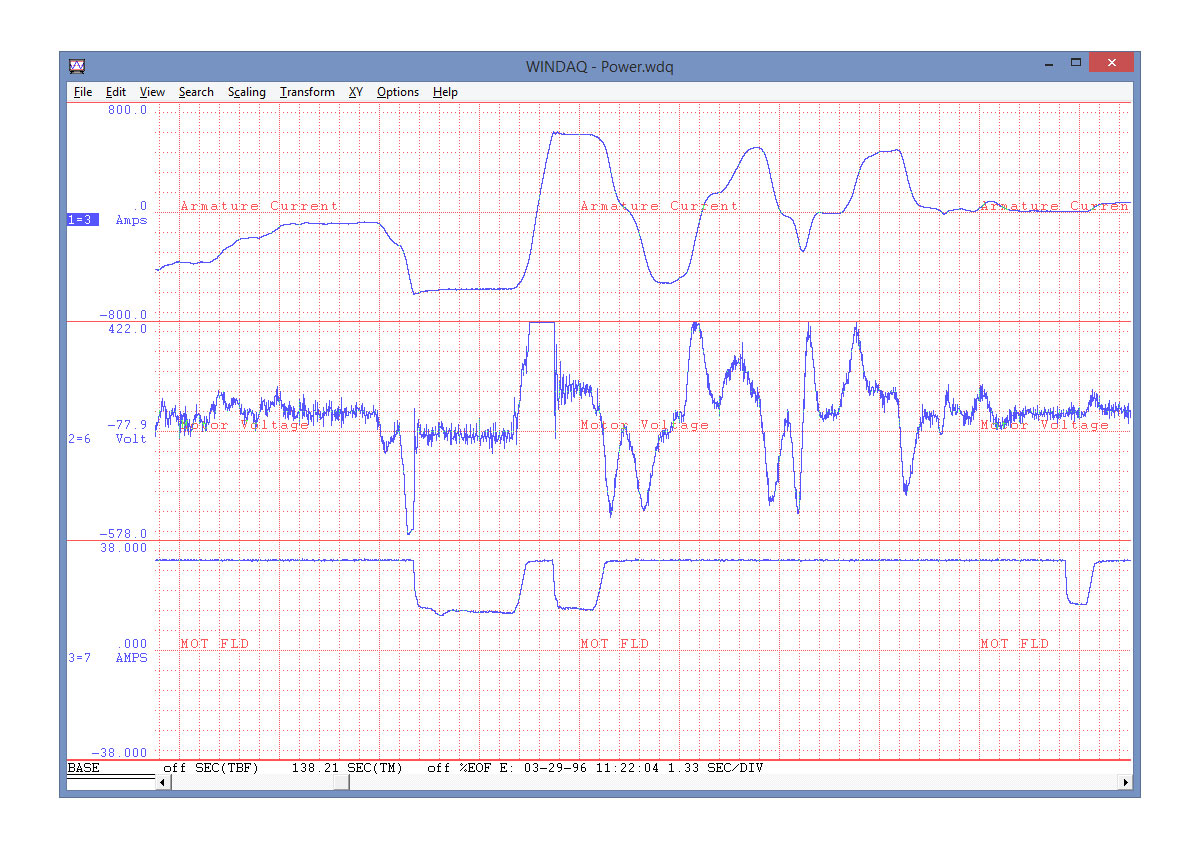This screenshot has height=850, width=1200.
Task: Open the Transform menu
Action: tap(307, 92)
